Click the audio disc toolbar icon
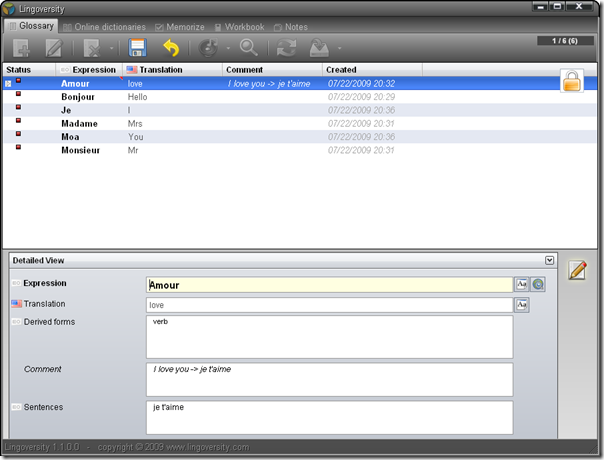This screenshot has width=604, height=460. click(x=208, y=48)
